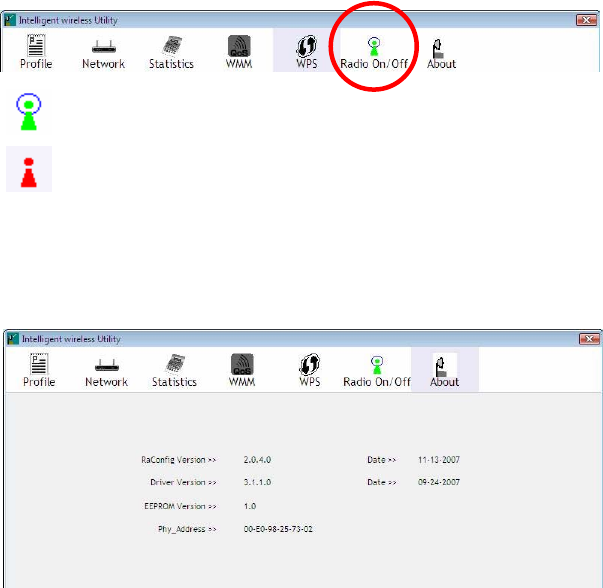Click the EEPROM Version value 1.0
Image resolution: width=603 pixels, height=588 pixels.
pos(250,506)
